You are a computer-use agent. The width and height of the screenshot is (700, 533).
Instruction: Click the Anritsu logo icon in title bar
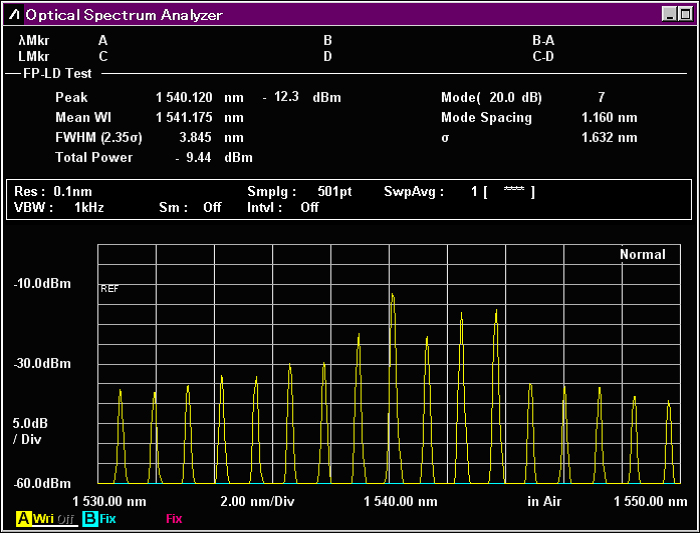click(14, 15)
